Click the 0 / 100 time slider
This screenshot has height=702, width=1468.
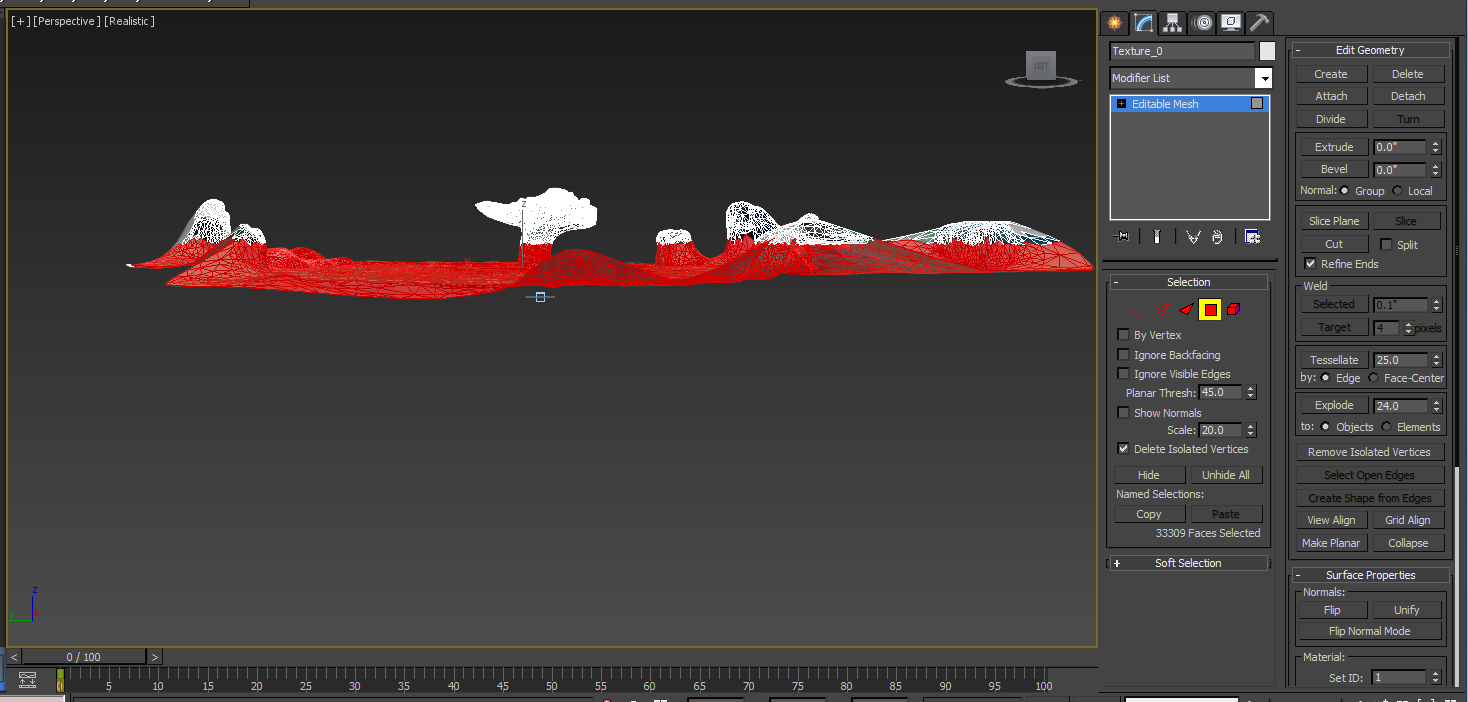(84, 657)
